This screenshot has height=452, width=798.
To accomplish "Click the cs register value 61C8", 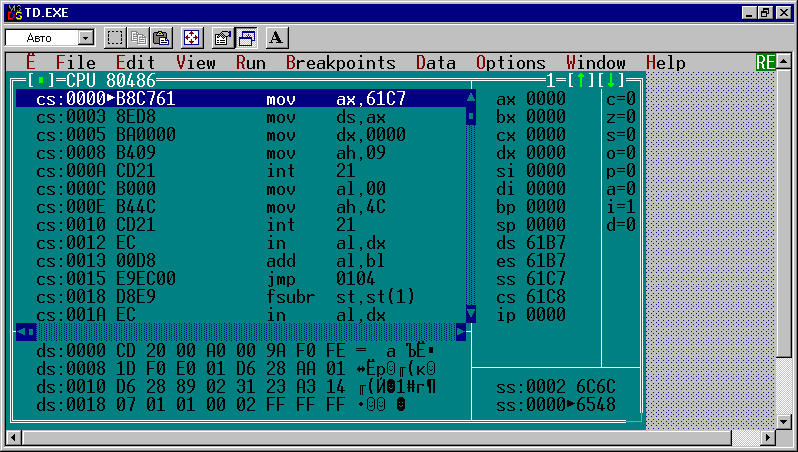I will tap(546, 297).
